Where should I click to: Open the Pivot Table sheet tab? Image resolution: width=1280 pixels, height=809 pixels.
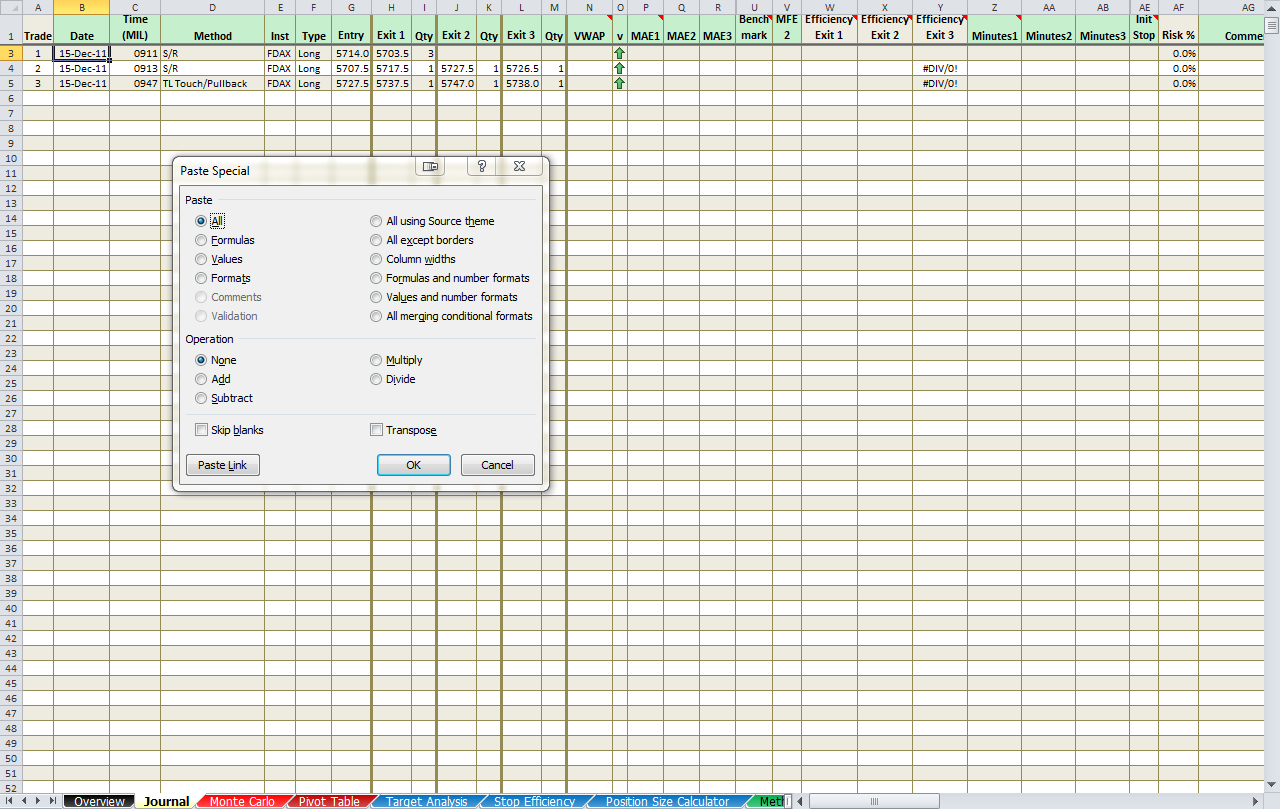pos(329,801)
